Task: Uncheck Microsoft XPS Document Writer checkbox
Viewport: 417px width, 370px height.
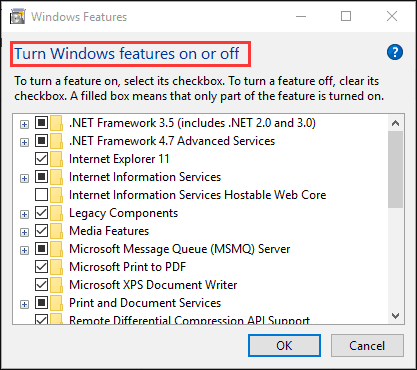Action: tap(42, 285)
